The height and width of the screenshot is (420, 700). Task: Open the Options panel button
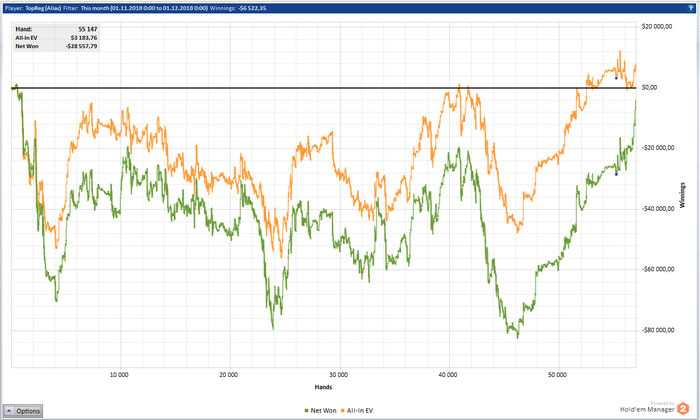point(23,411)
